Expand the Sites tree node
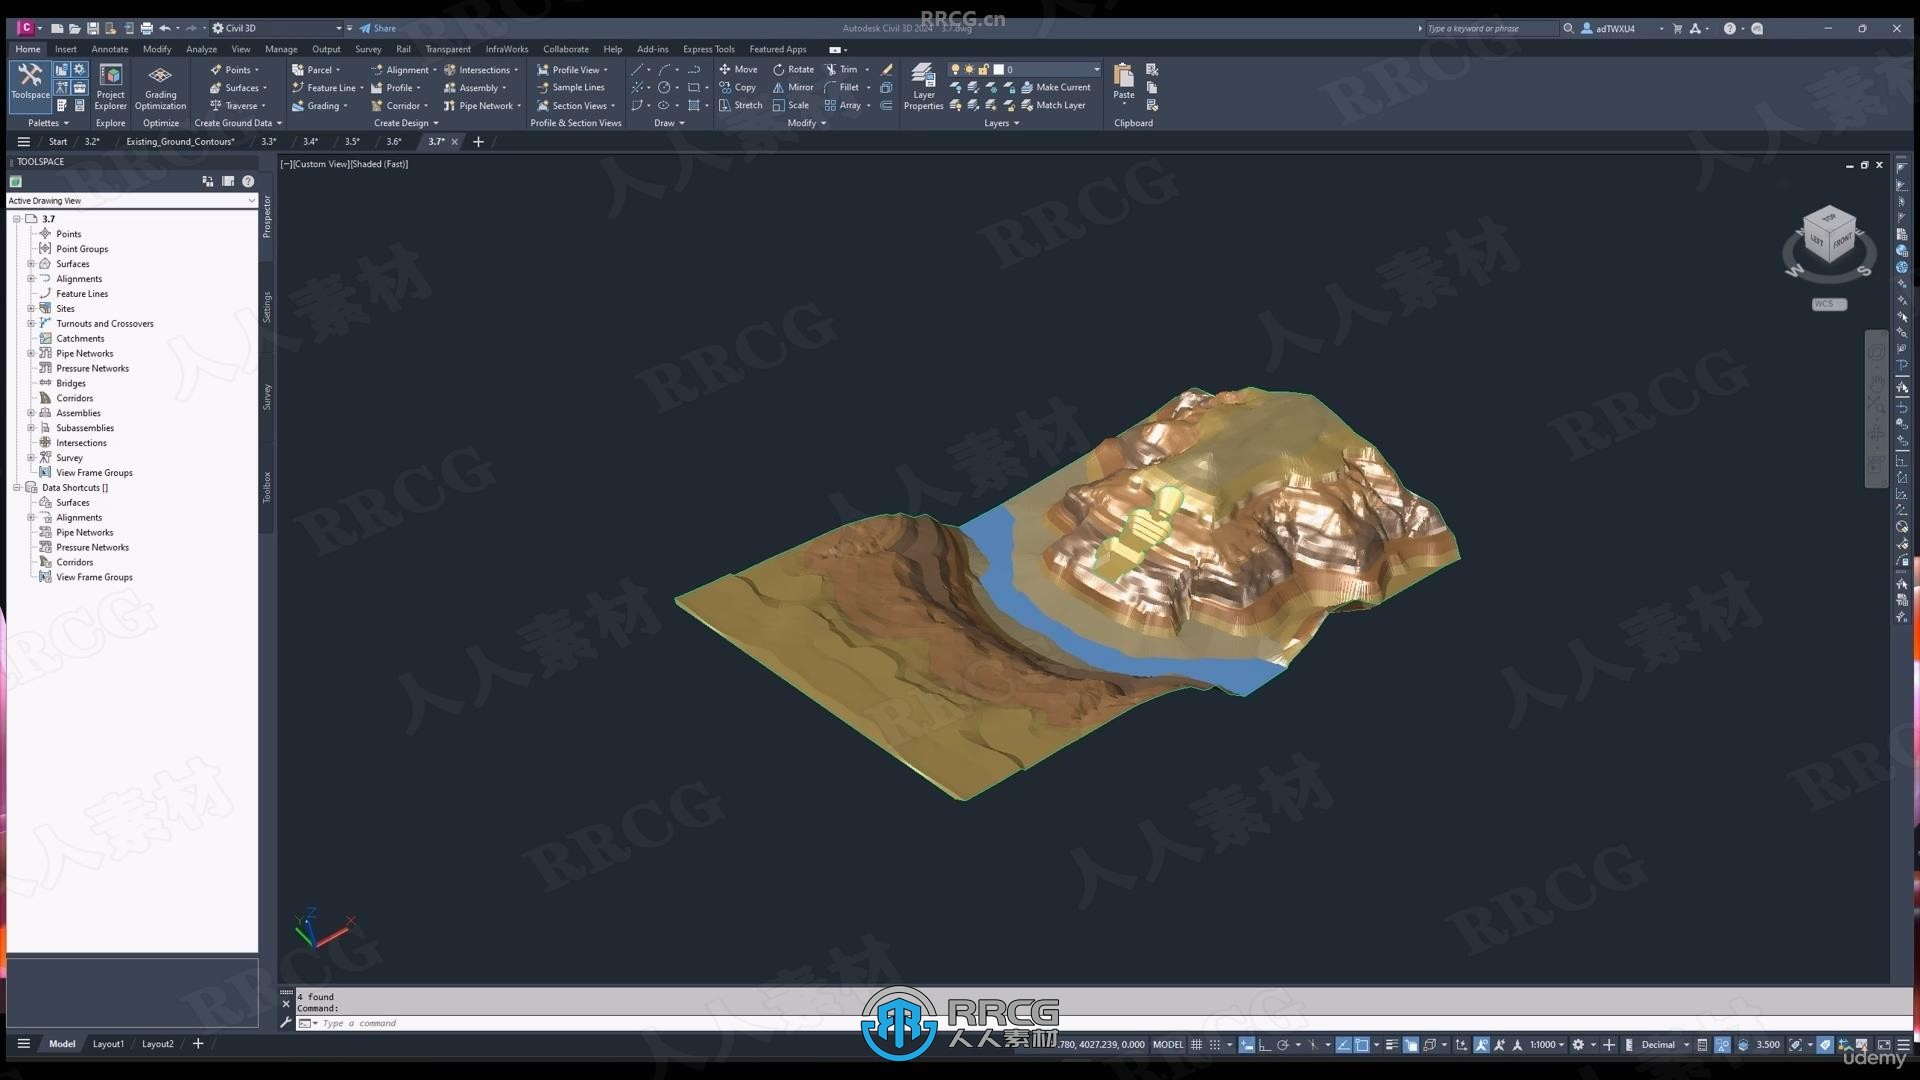Screen dimensions: 1920x1080 (x=31, y=309)
